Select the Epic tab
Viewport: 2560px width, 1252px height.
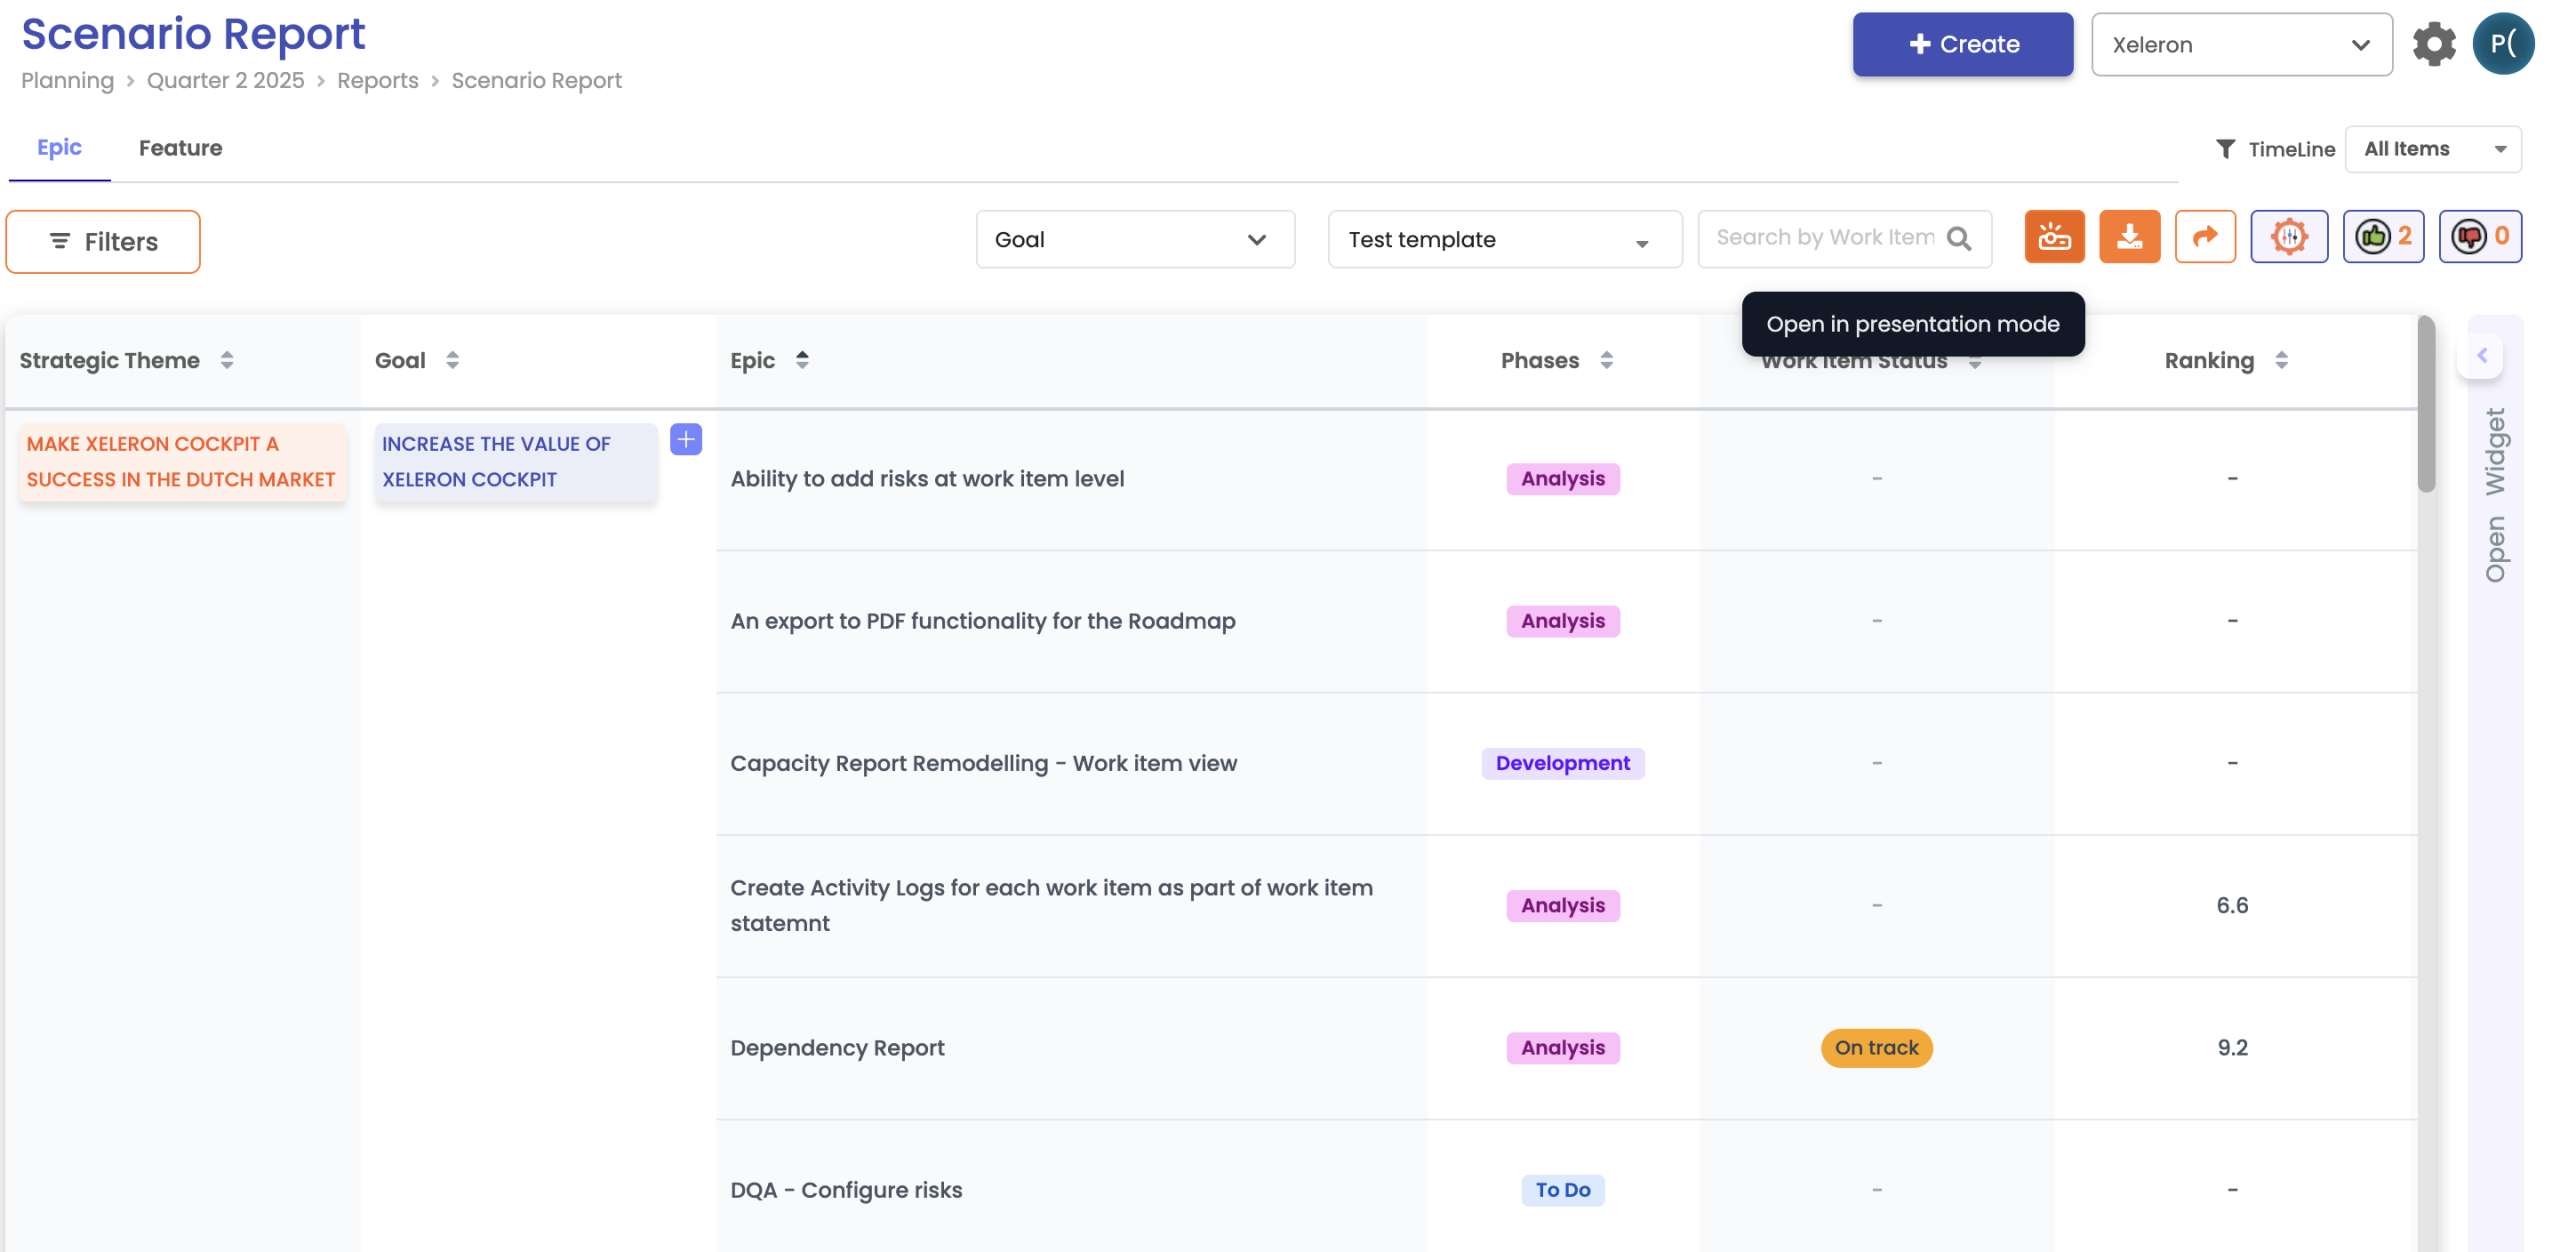click(59, 148)
